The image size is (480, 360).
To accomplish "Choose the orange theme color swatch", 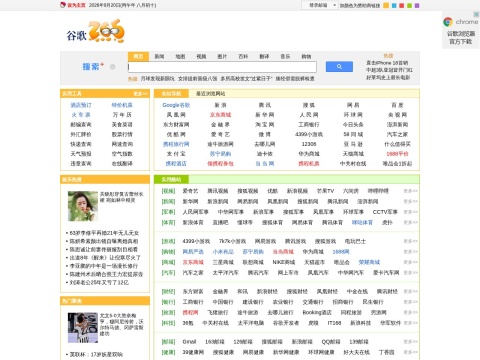I will tap(386, 5).
